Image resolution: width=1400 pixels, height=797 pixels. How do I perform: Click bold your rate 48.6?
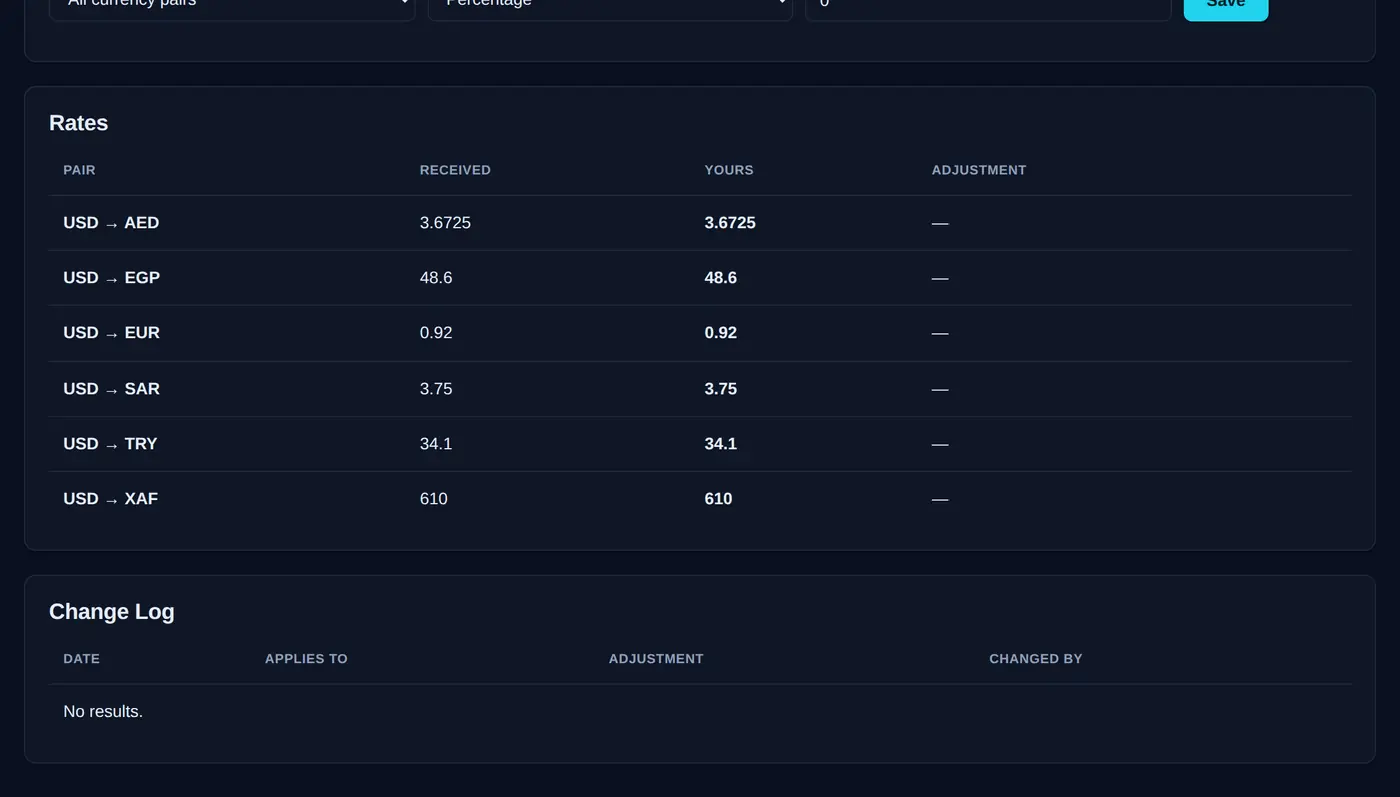click(x=721, y=278)
